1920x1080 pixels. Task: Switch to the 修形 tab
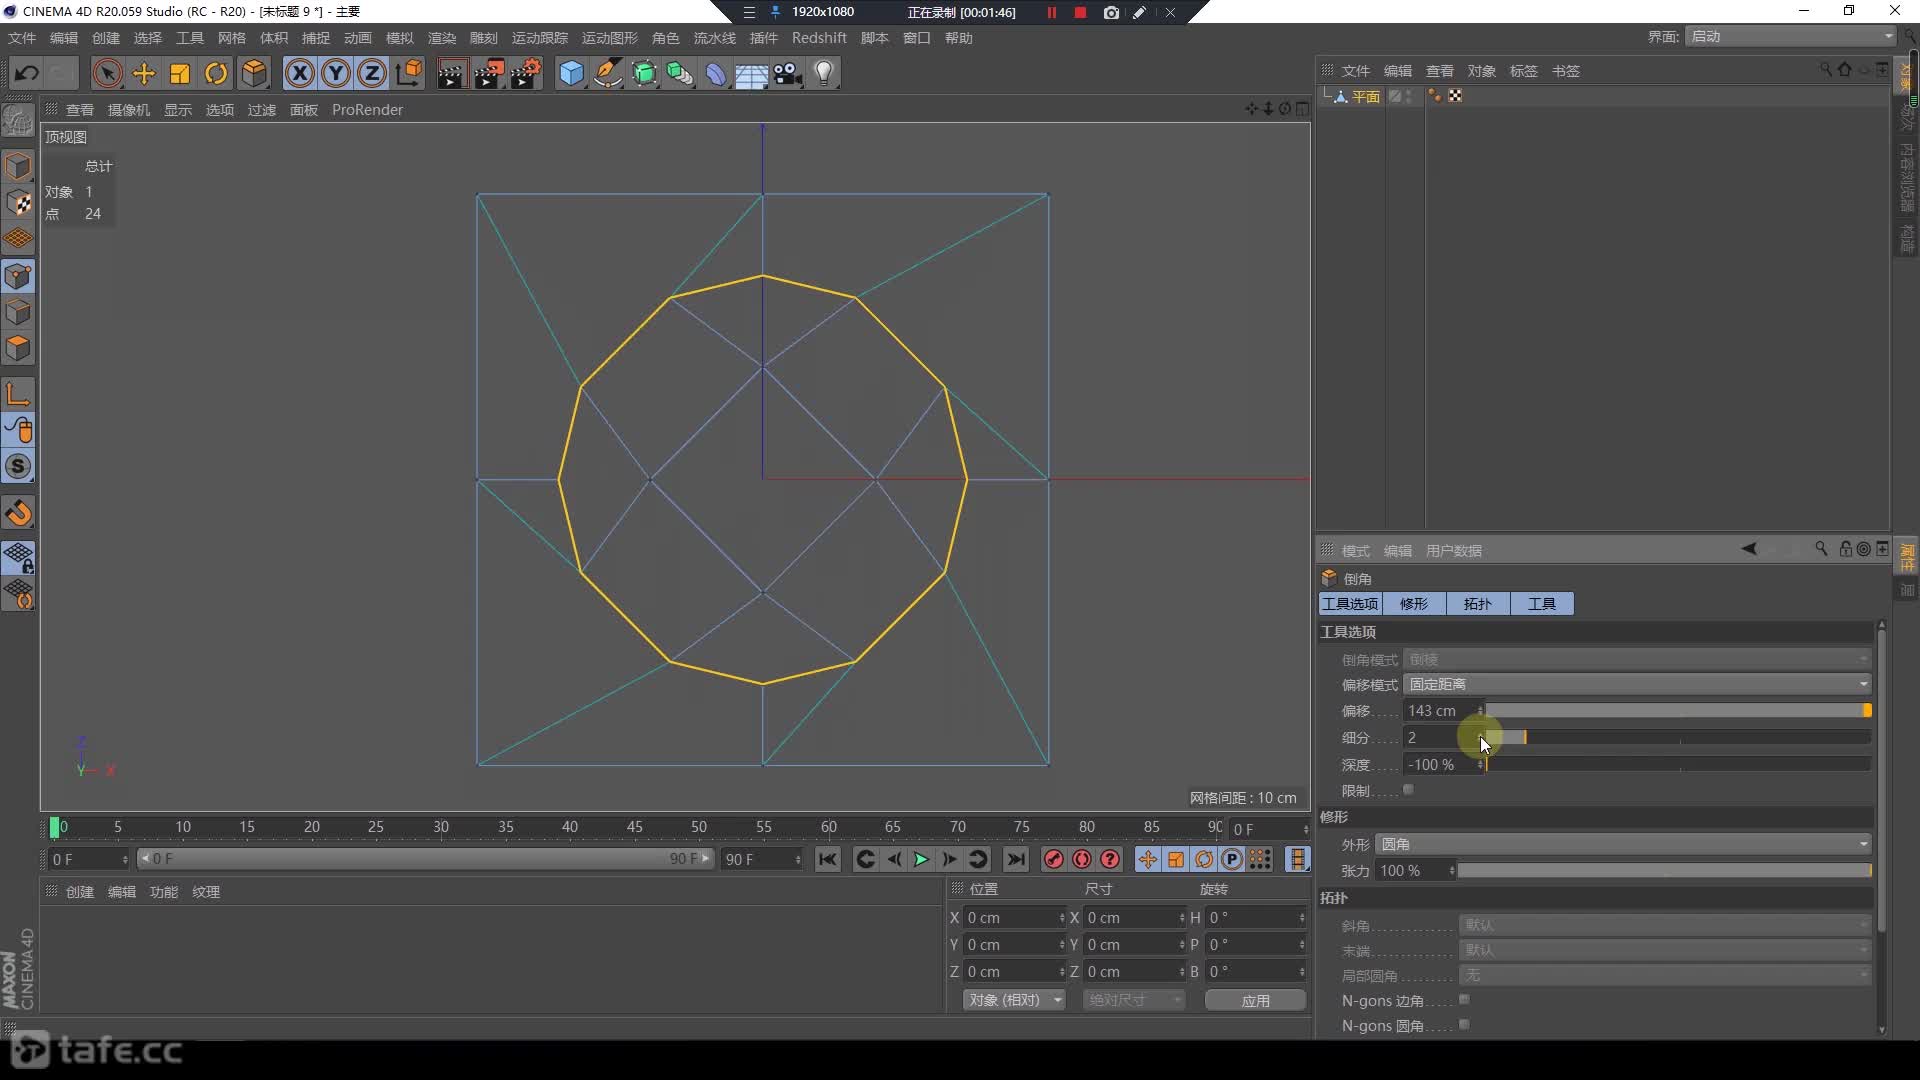(1414, 604)
